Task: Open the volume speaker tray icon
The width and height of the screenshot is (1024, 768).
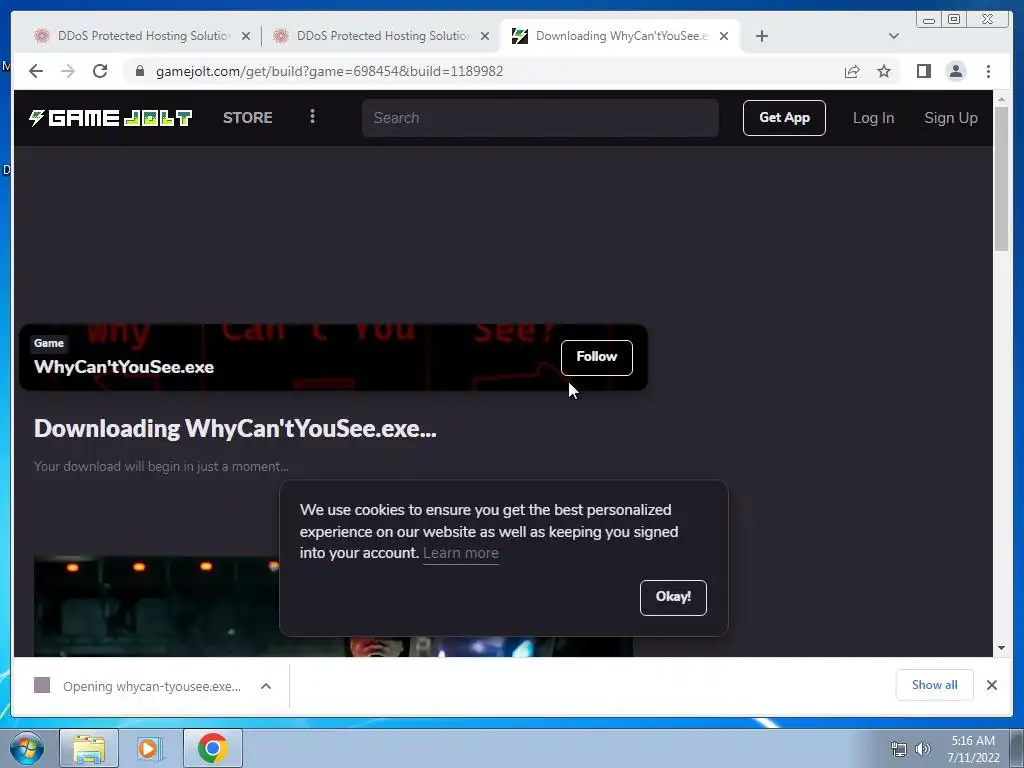Action: (x=923, y=749)
